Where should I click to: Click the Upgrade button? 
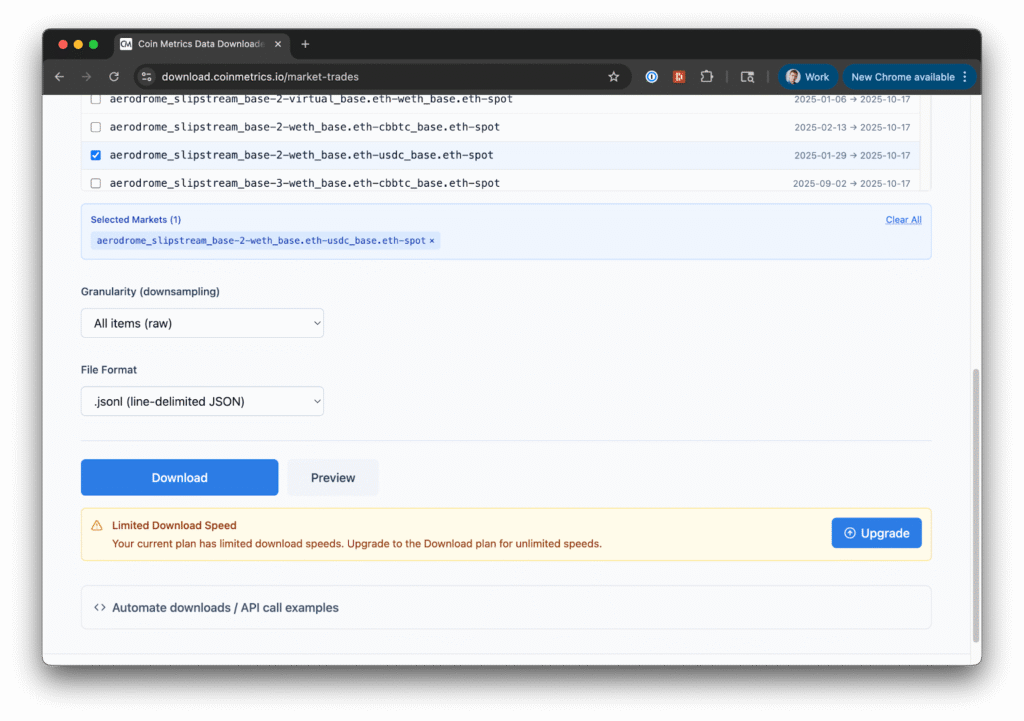pyautogui.click(x=876, y=533)
